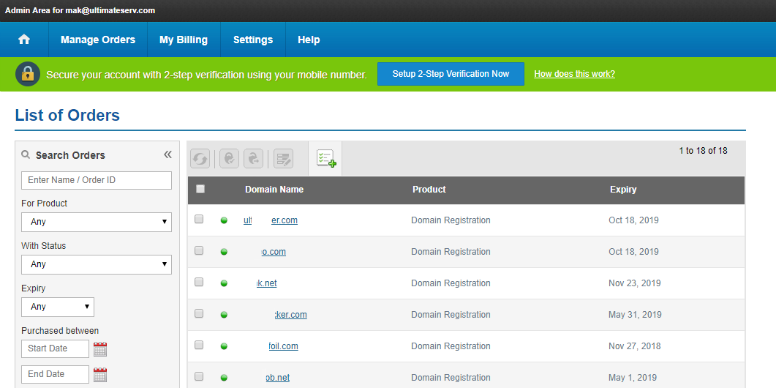
Task: Click the 1 to 18 of 18 counter
Action: (x=703, y=151)
